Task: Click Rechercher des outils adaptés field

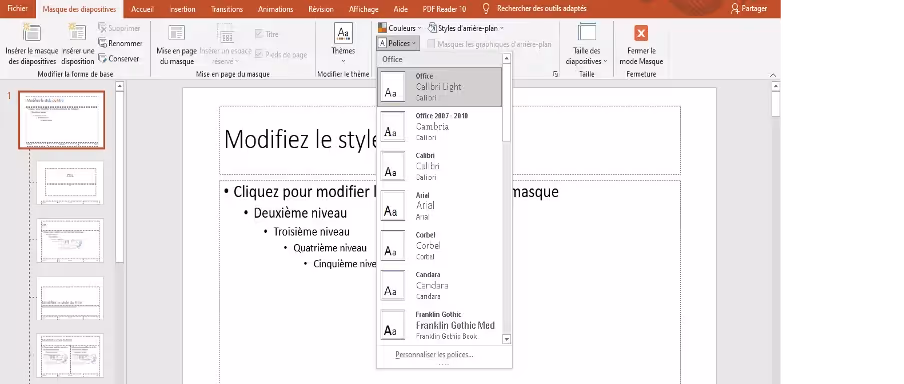Action: (541, 9)
